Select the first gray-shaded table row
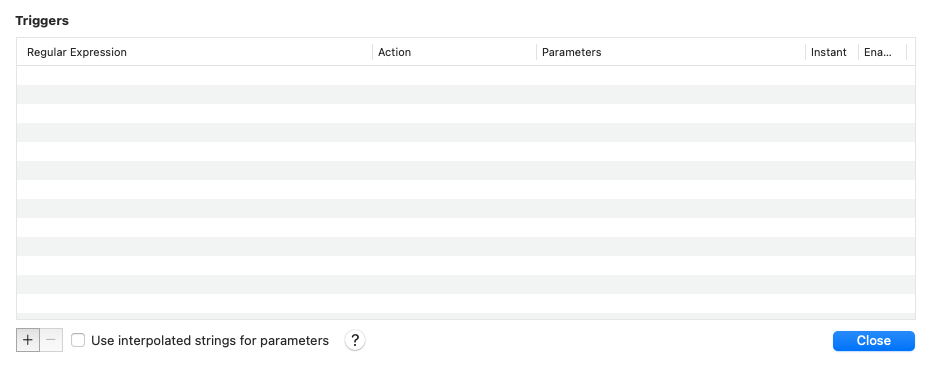Viewport: 932px width, 368px height. 466,95
